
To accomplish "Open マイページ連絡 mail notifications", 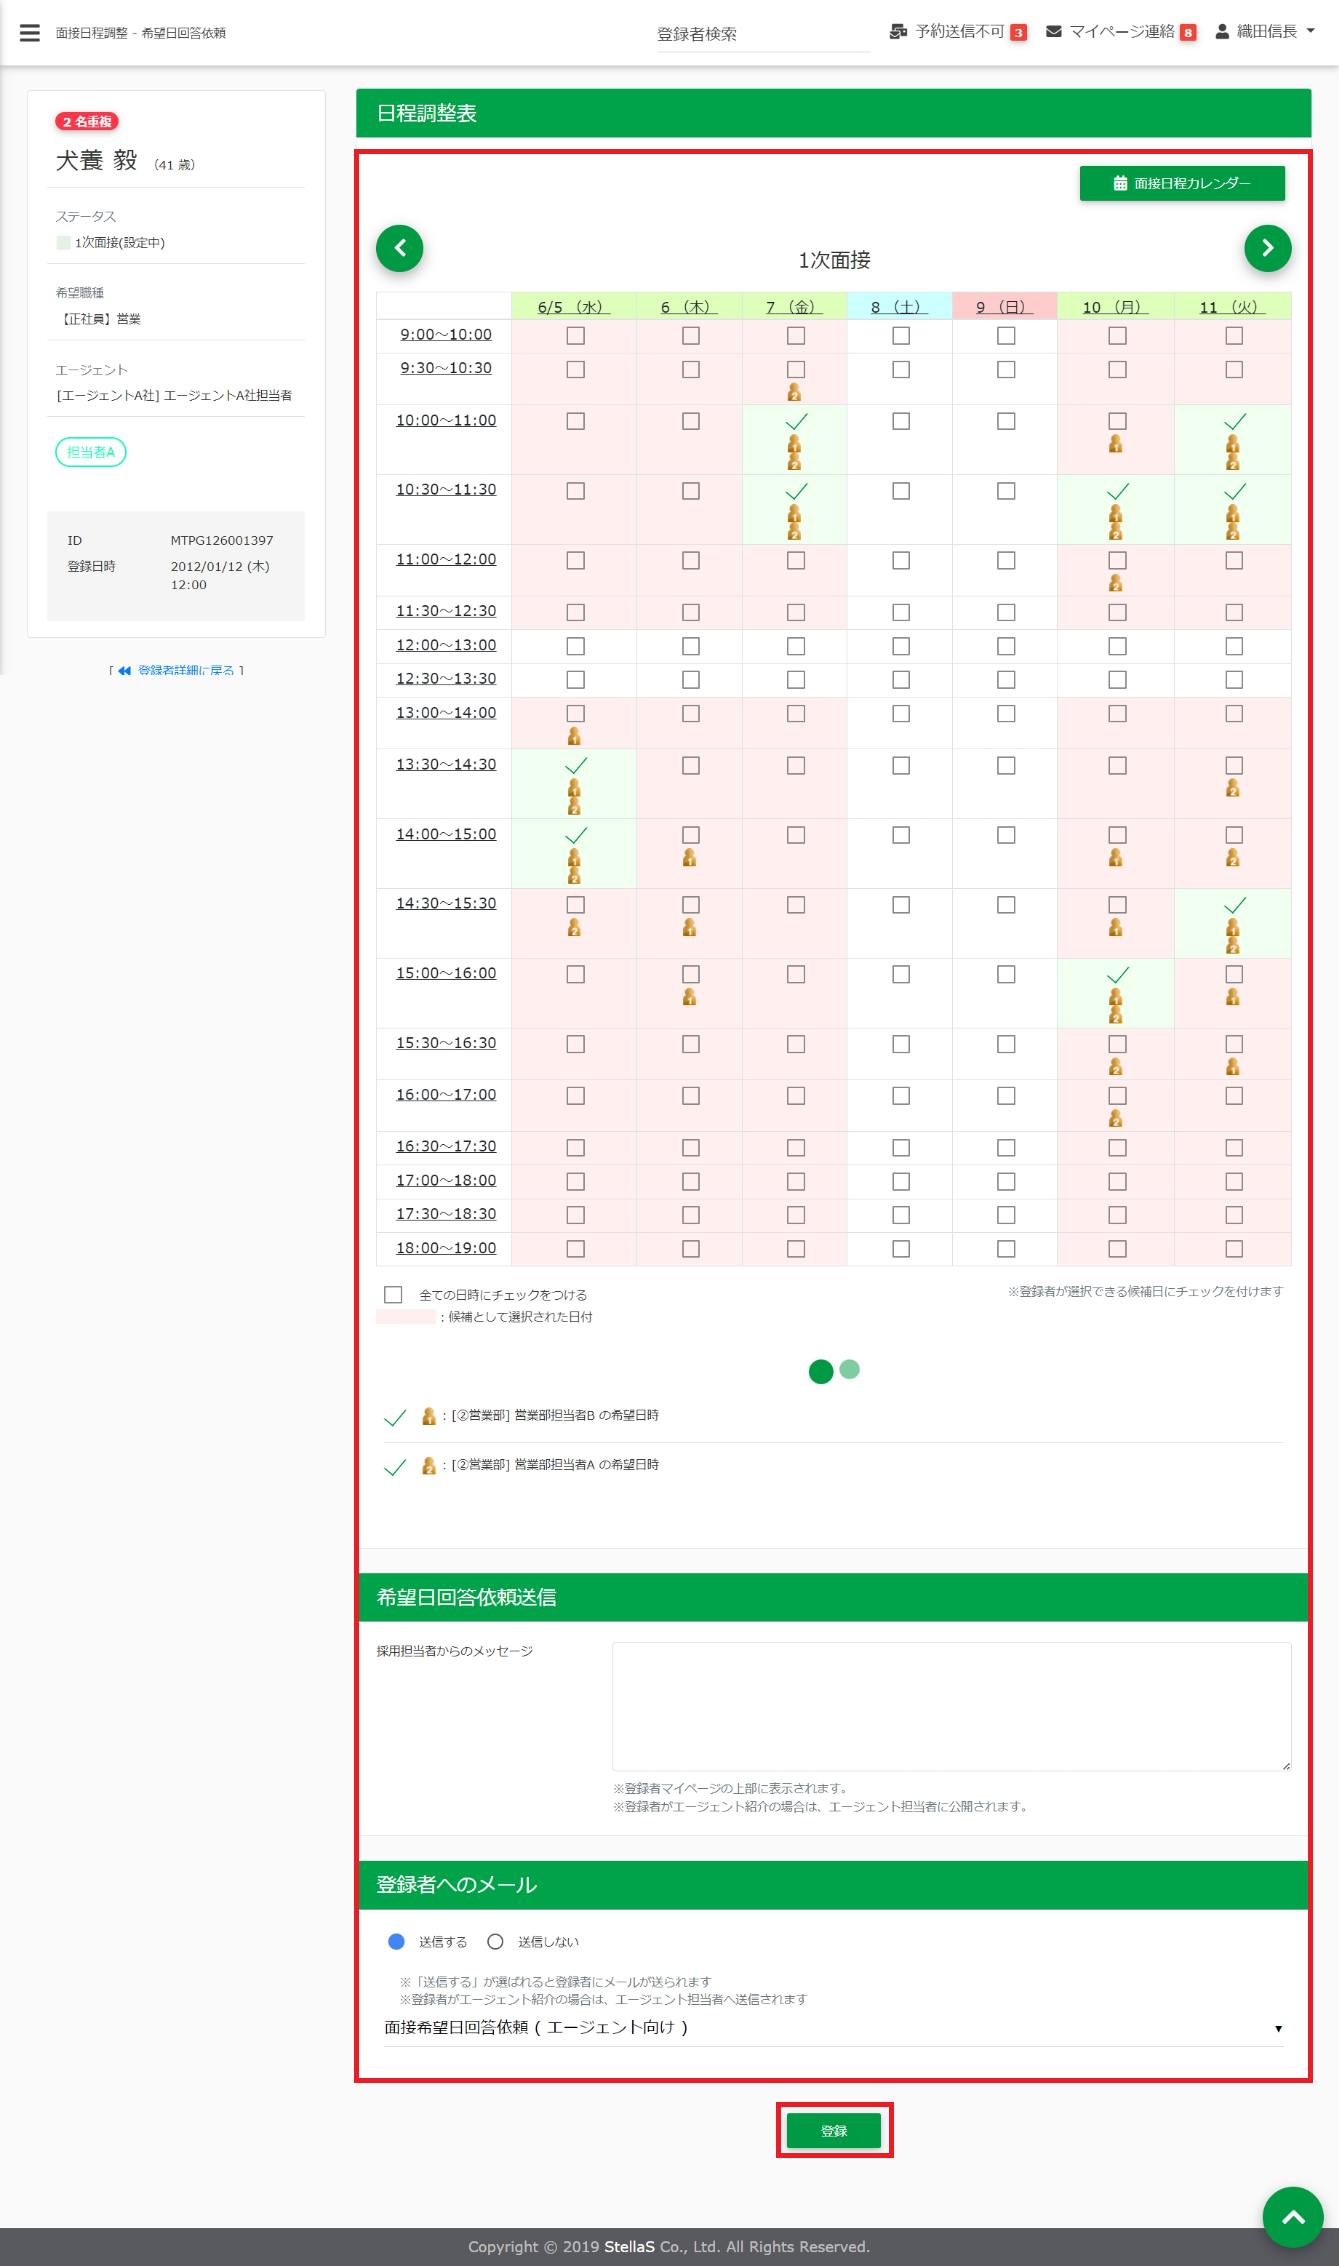I will [1120, 32].
